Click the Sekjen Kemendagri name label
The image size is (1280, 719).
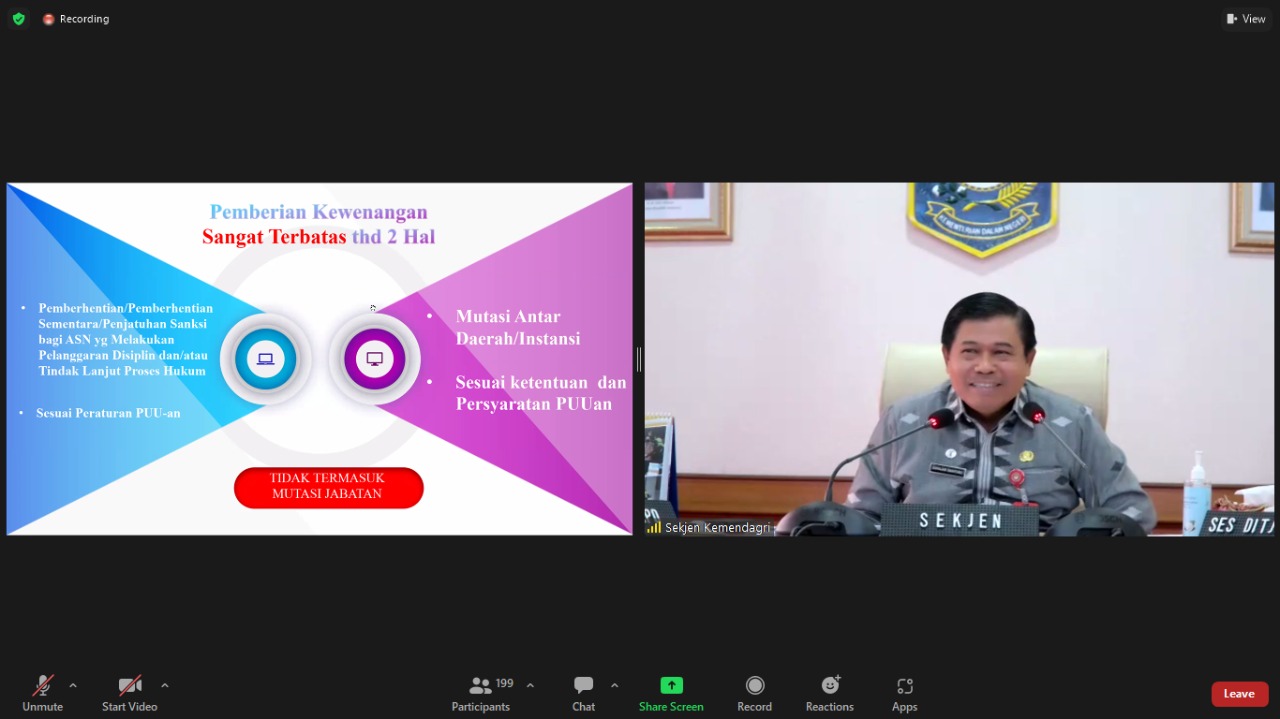pyautogui.click(x=716, y=527)
